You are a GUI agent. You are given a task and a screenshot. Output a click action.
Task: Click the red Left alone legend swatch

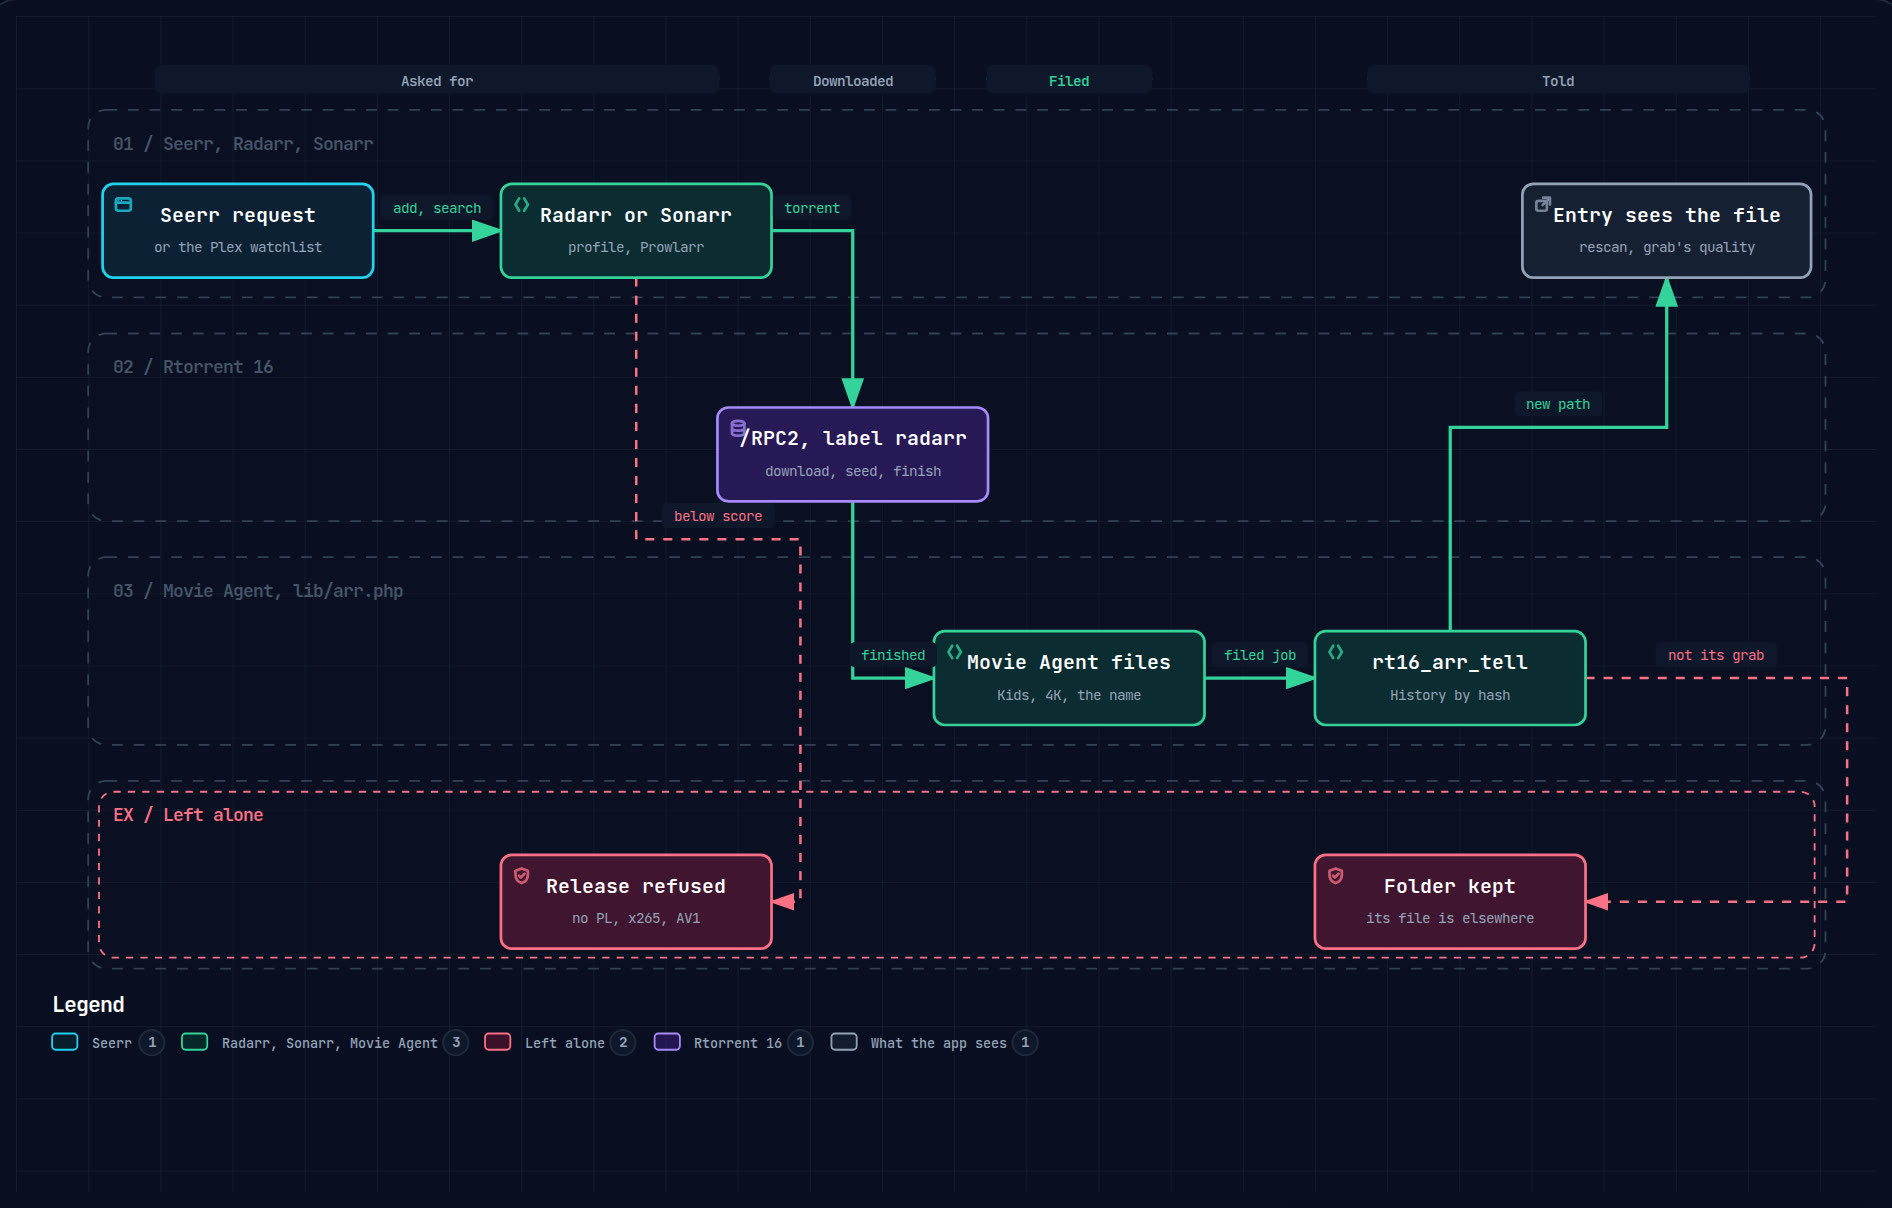pos(498,1042)
